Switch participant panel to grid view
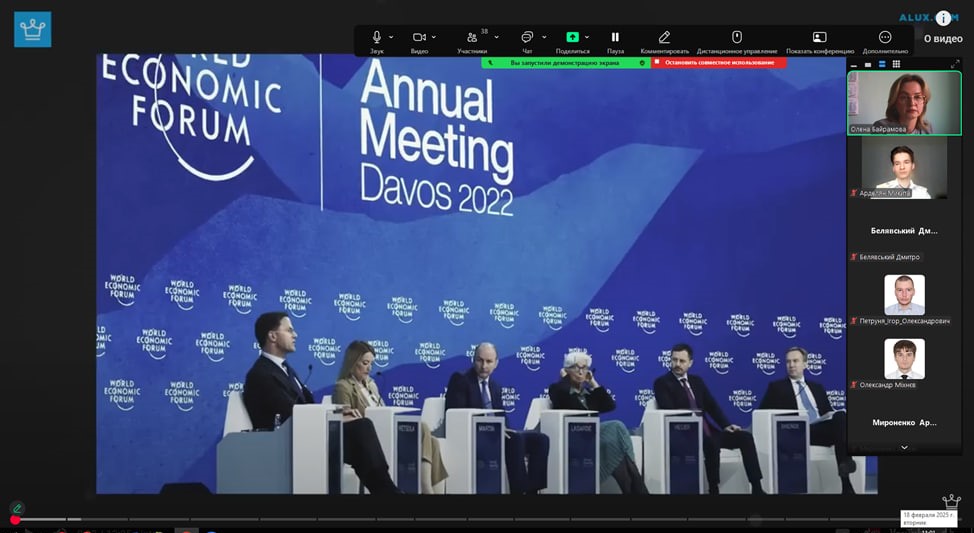This screenshot has width=974, height=533. tap(896, 64)
